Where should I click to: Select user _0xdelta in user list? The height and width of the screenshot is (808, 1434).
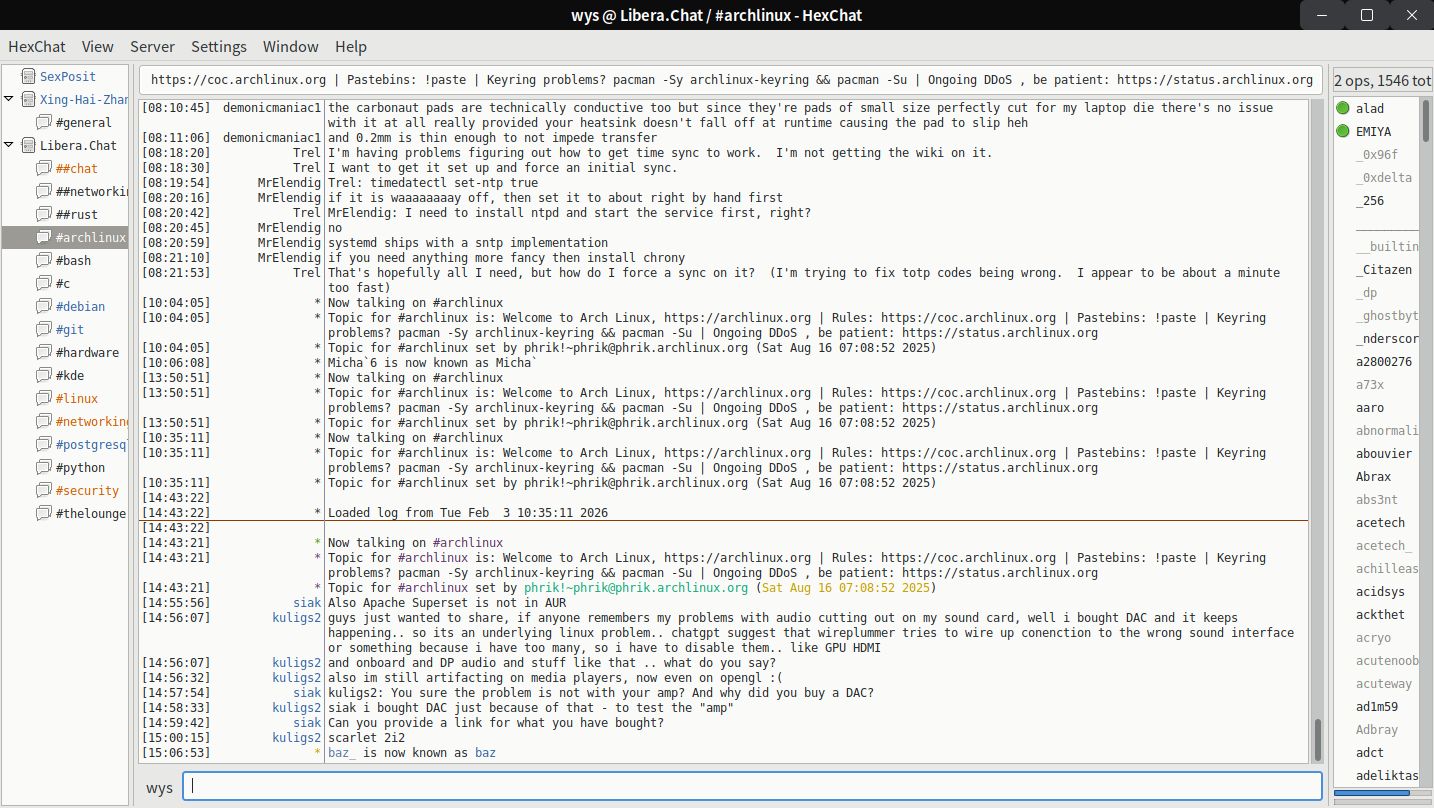pyautogui.click(x=1384, y=177)
